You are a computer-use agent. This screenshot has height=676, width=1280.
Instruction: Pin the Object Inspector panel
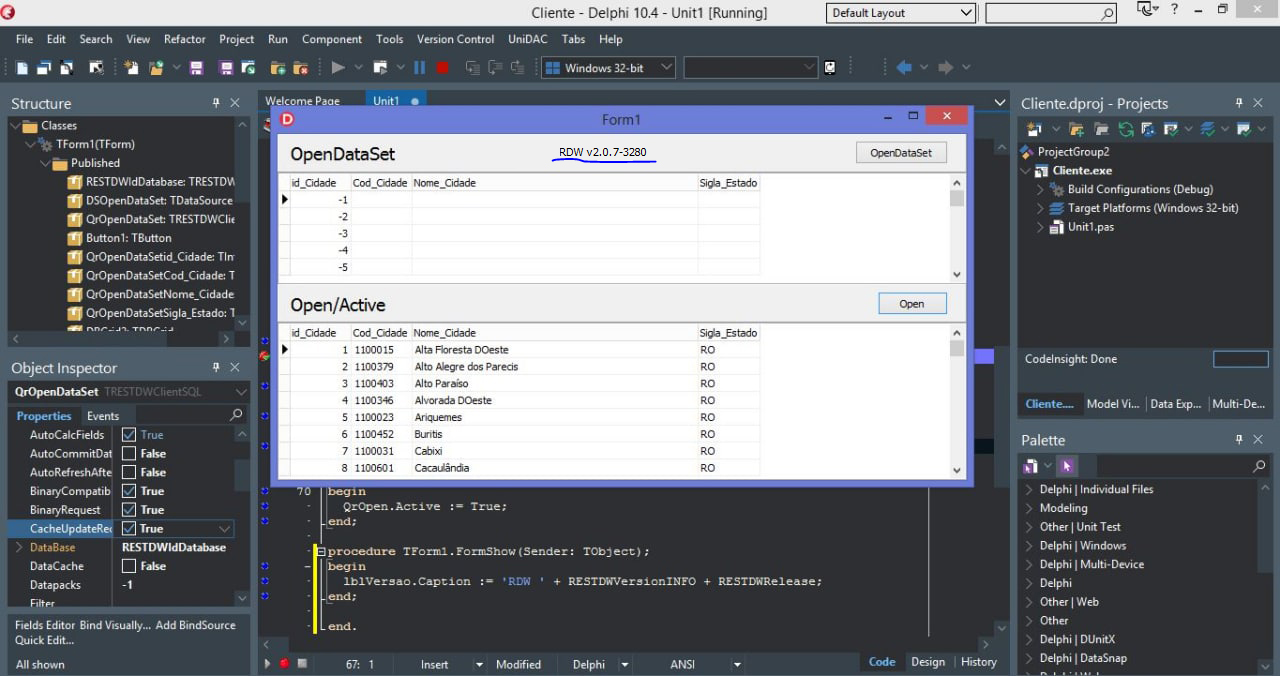pos(216,368)
